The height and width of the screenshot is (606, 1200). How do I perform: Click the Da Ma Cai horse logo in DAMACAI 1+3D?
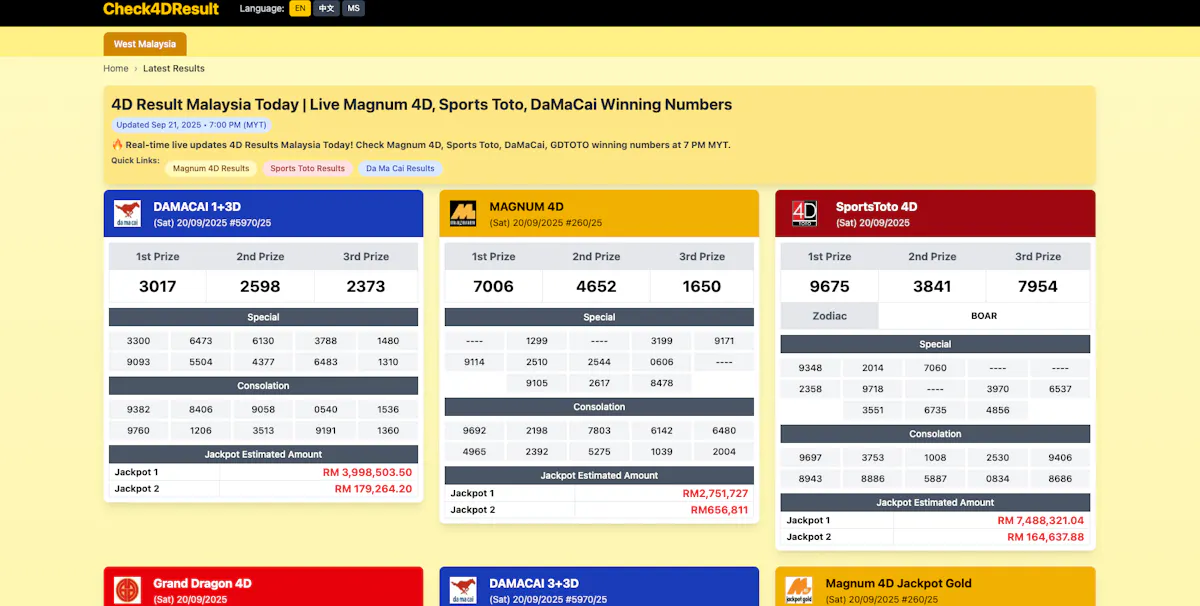point(127,213)
